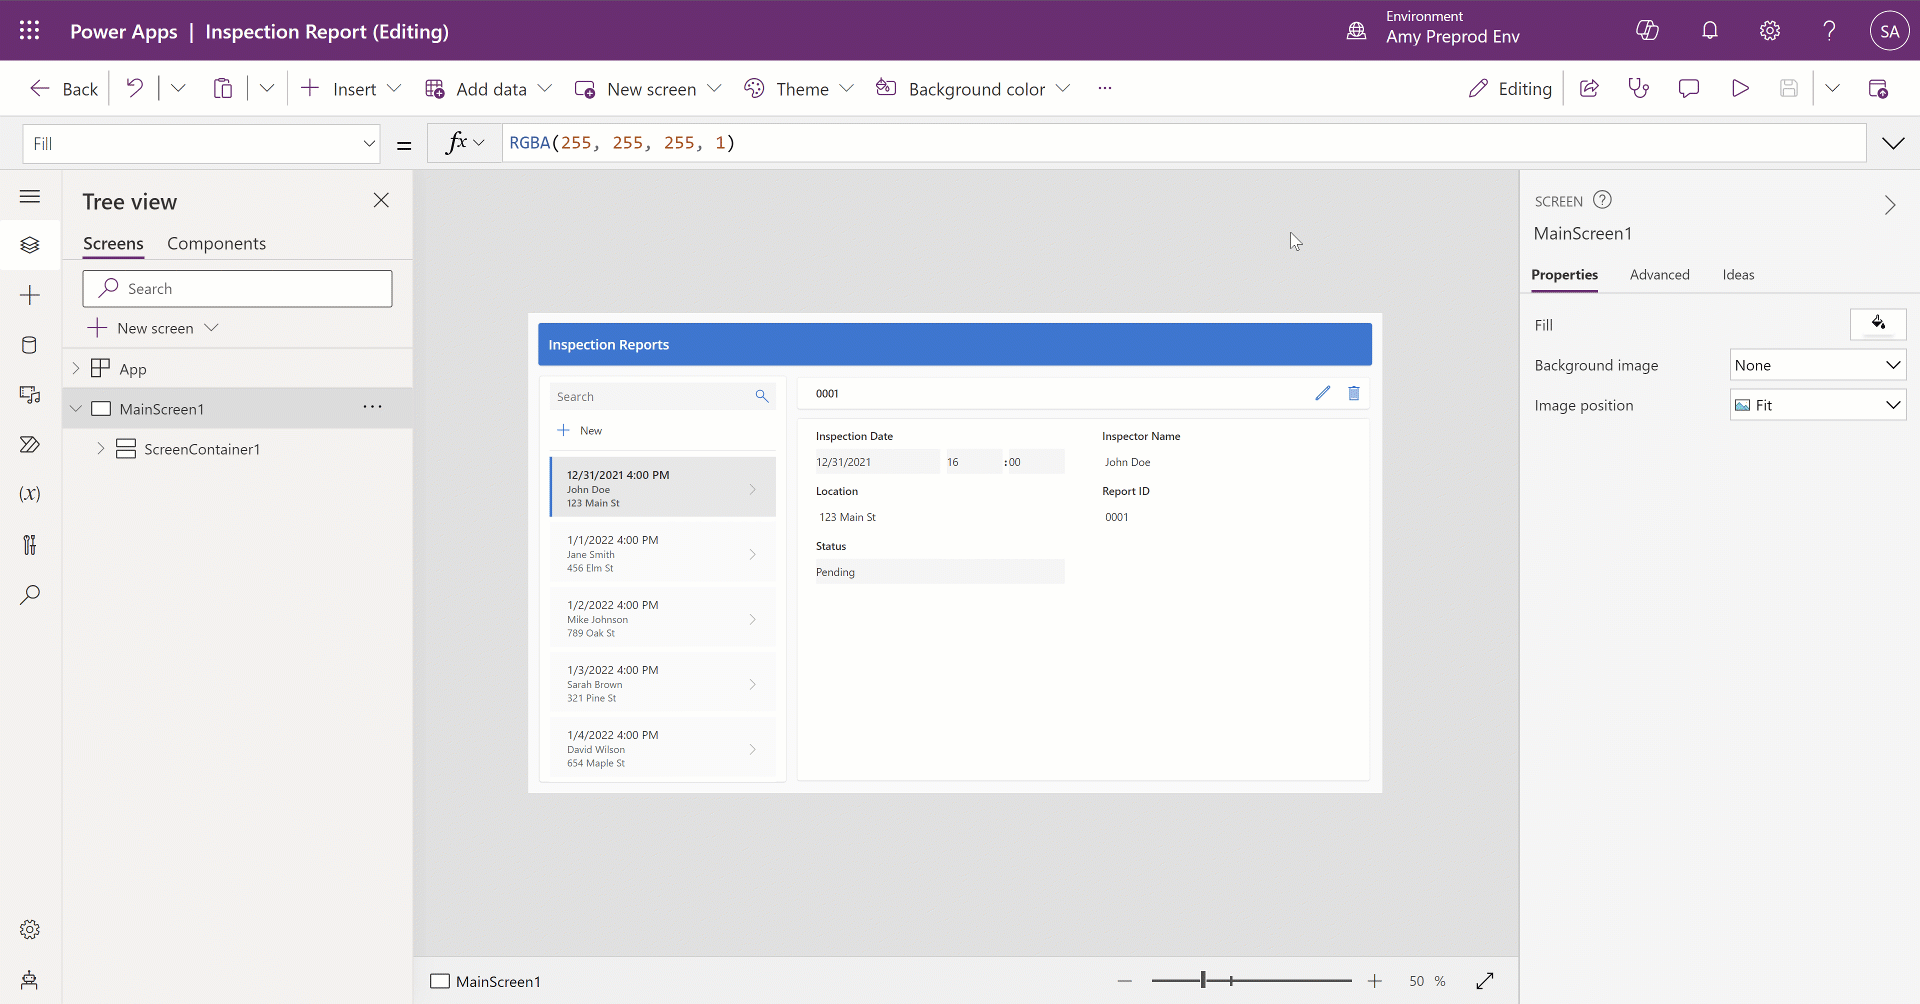Open the Image position dropdown
Image resolution: width=1920 pixels, height=1004 pixels.
click(x=1817, y=405)
